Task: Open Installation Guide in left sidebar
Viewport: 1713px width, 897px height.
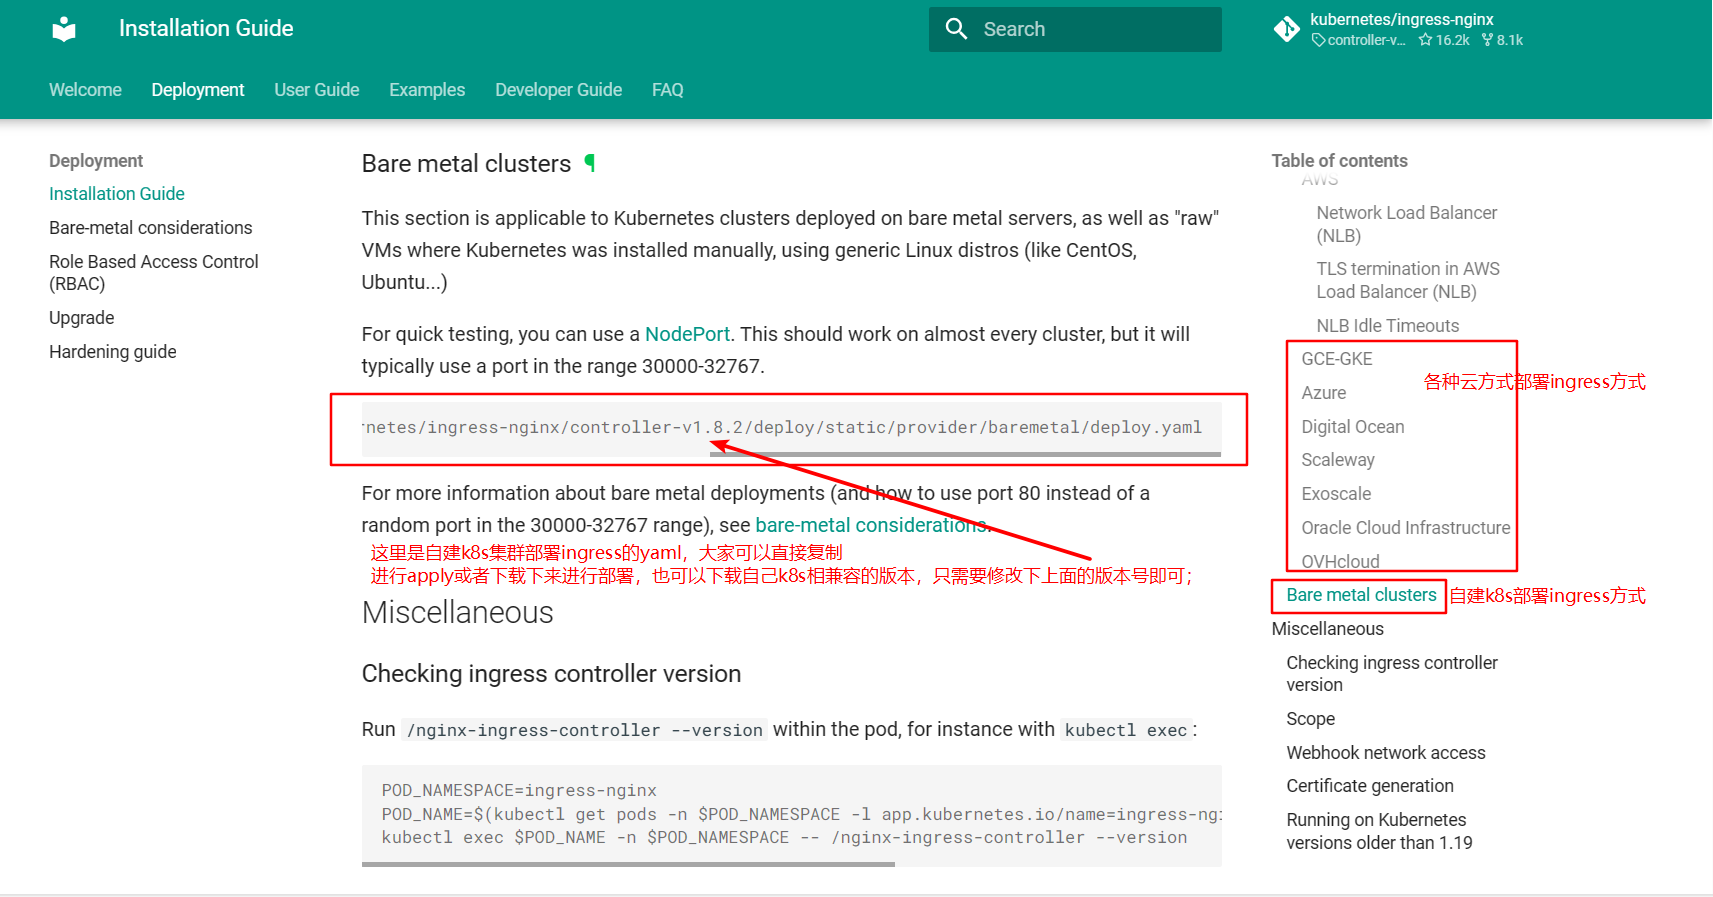Action: (x=117, y=194)
